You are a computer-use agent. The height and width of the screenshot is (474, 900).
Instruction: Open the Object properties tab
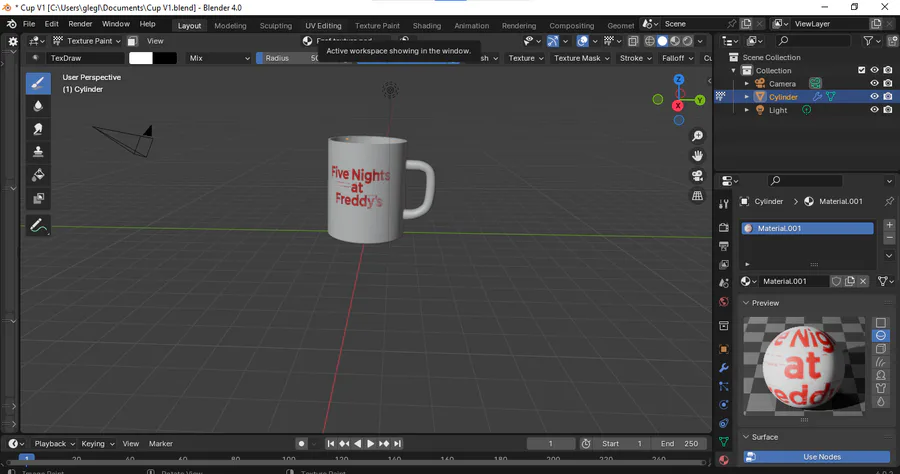click(724, 349)
